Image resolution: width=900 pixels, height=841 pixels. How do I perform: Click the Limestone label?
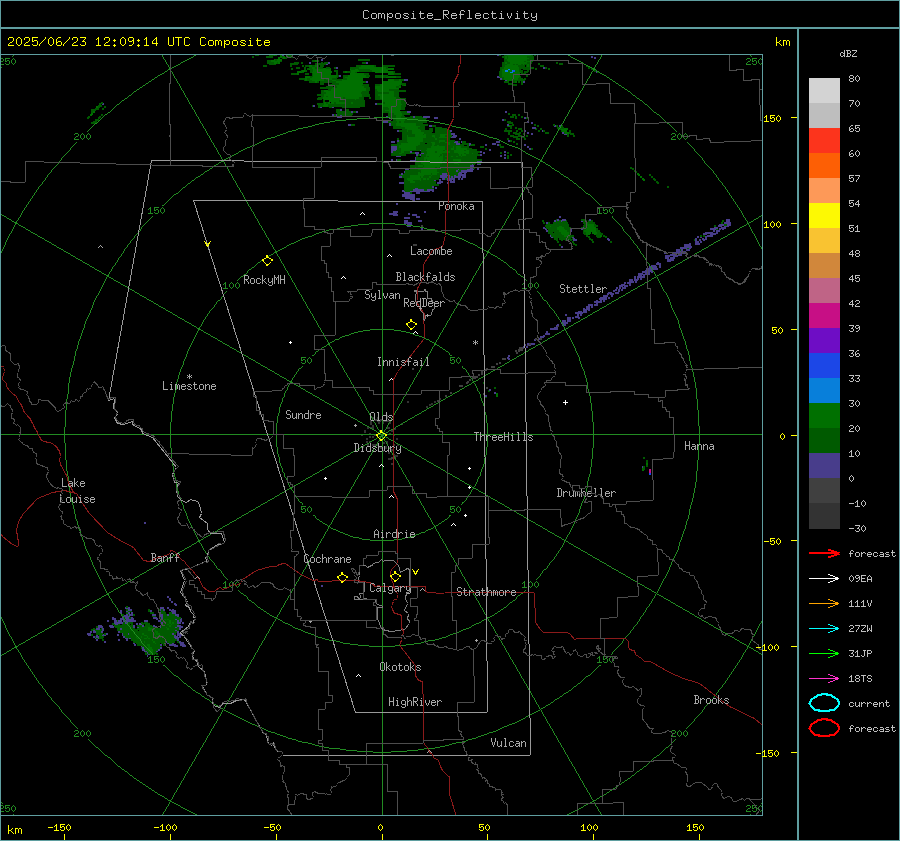coord(189,386)
